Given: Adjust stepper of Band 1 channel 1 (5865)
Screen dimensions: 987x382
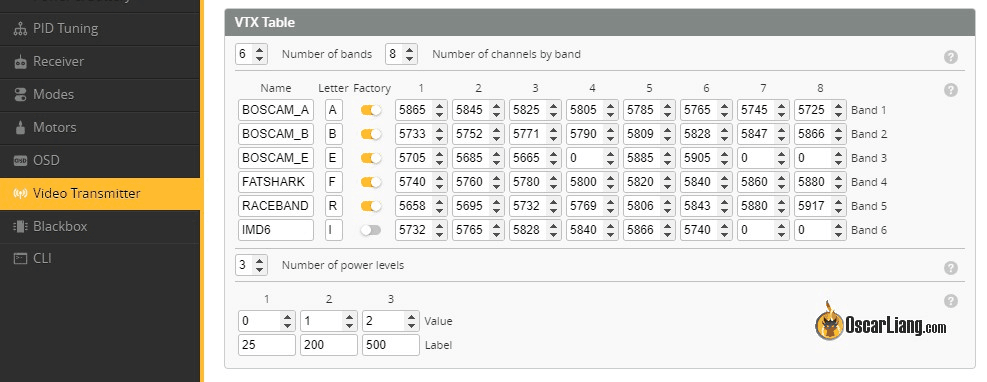Looking at the screenshot, I should [x=439, y=110].
